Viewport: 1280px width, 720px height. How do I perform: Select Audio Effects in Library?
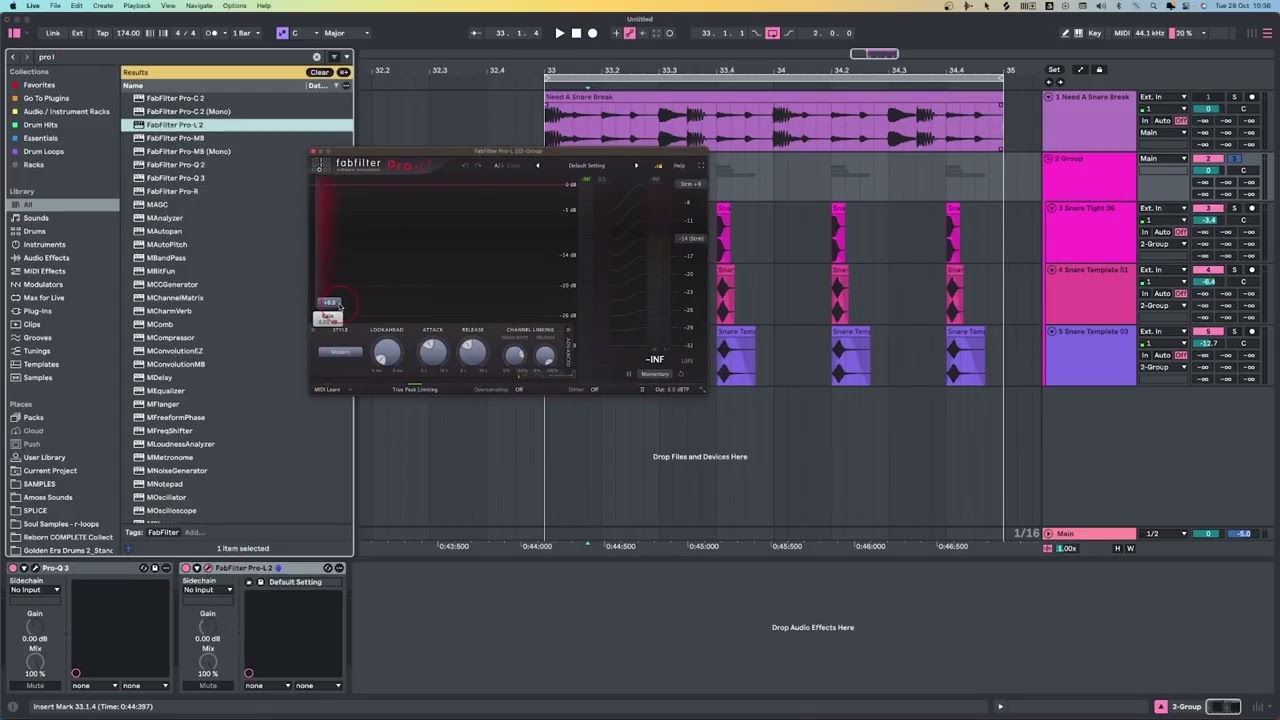pos(46,258)
